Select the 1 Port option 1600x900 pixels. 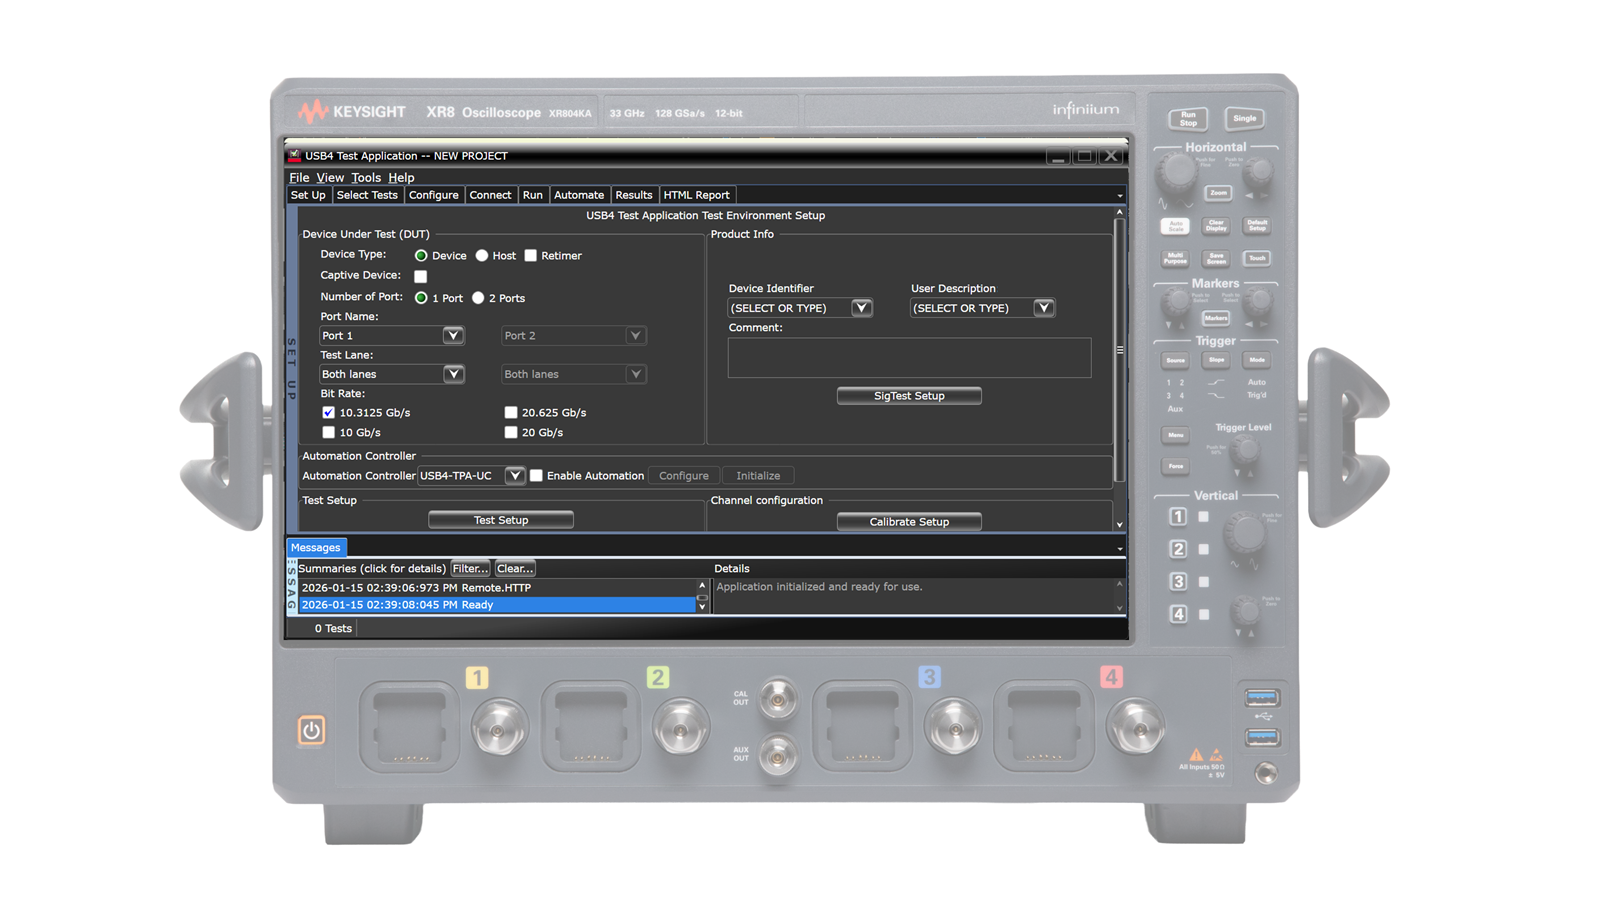pos(421,298)
